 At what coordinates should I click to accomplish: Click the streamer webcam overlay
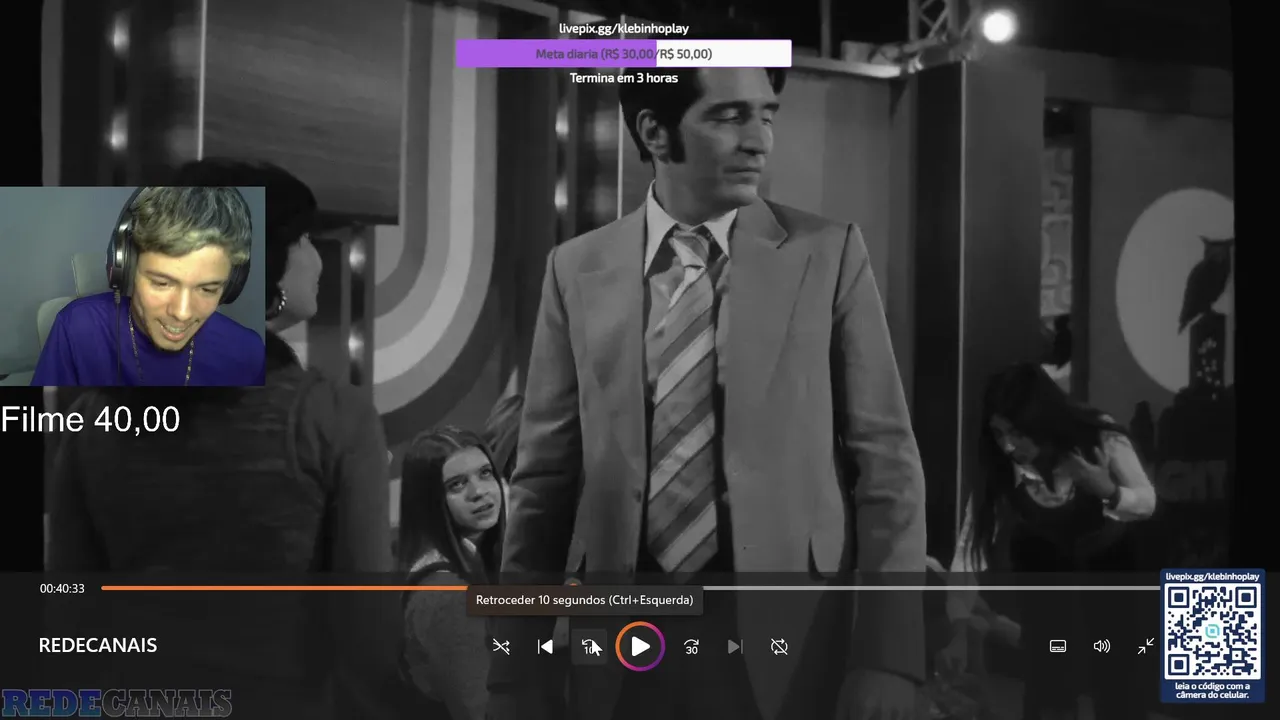click(132, 286)
